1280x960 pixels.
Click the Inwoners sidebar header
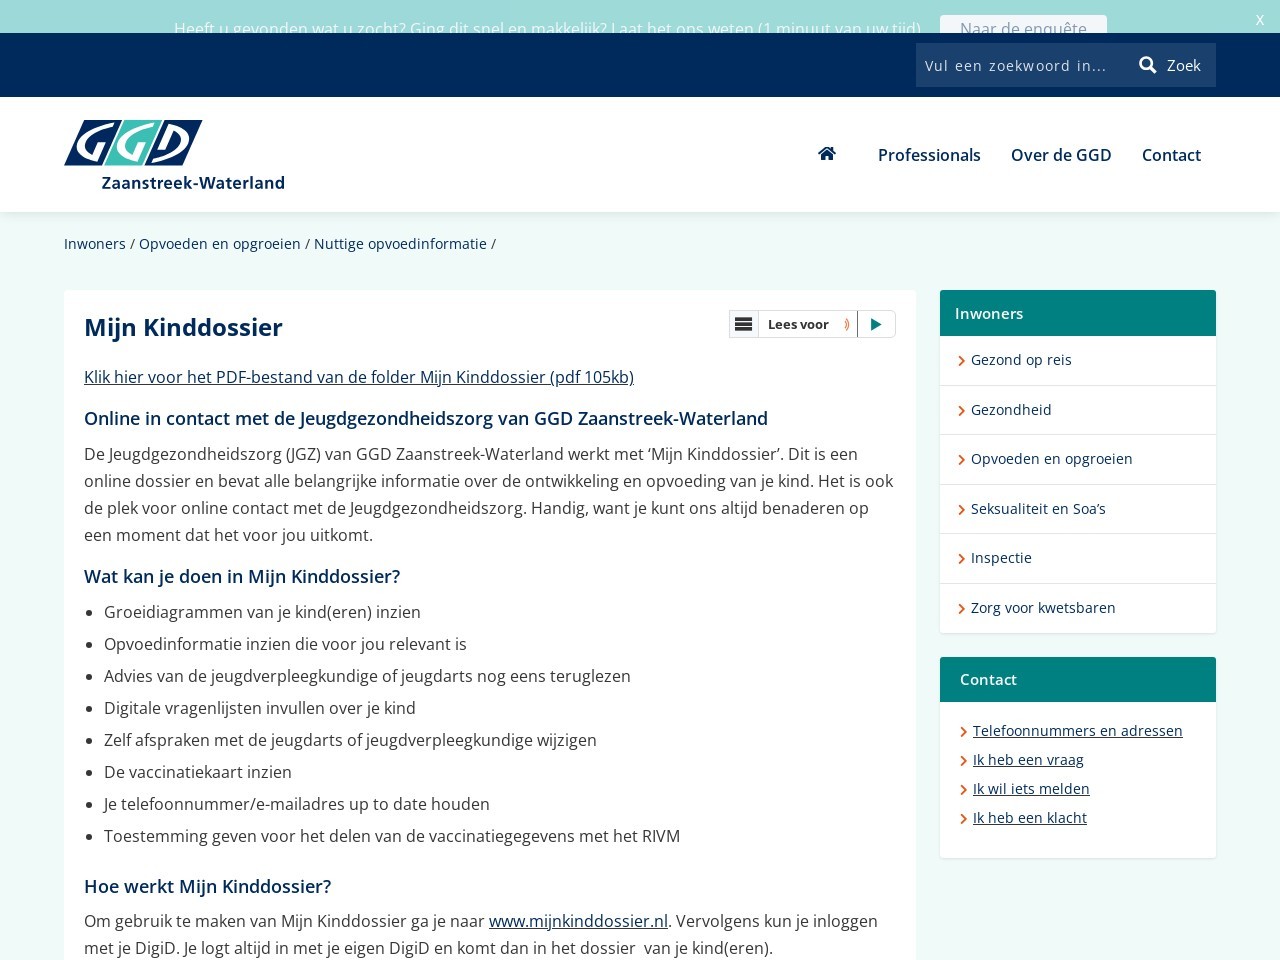coord(1078,313)
